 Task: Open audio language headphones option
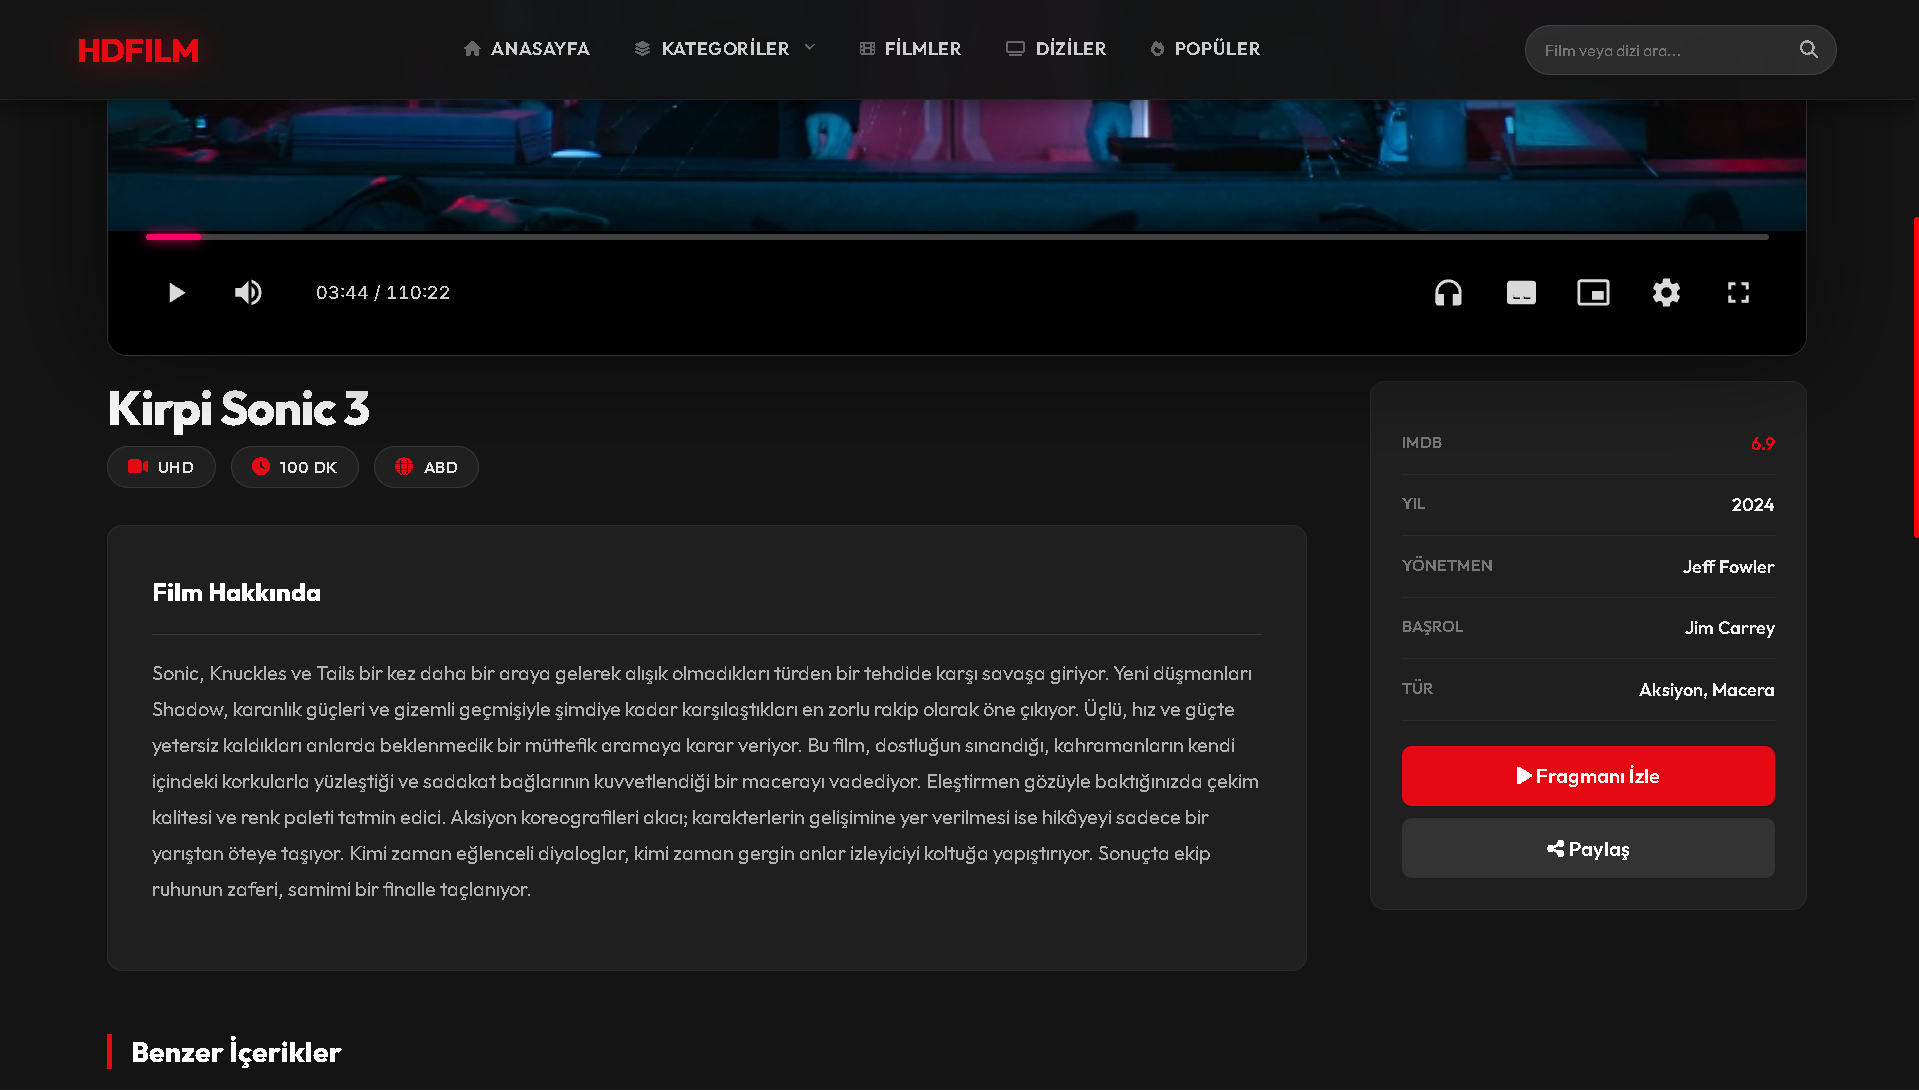tap(1448, 293)
